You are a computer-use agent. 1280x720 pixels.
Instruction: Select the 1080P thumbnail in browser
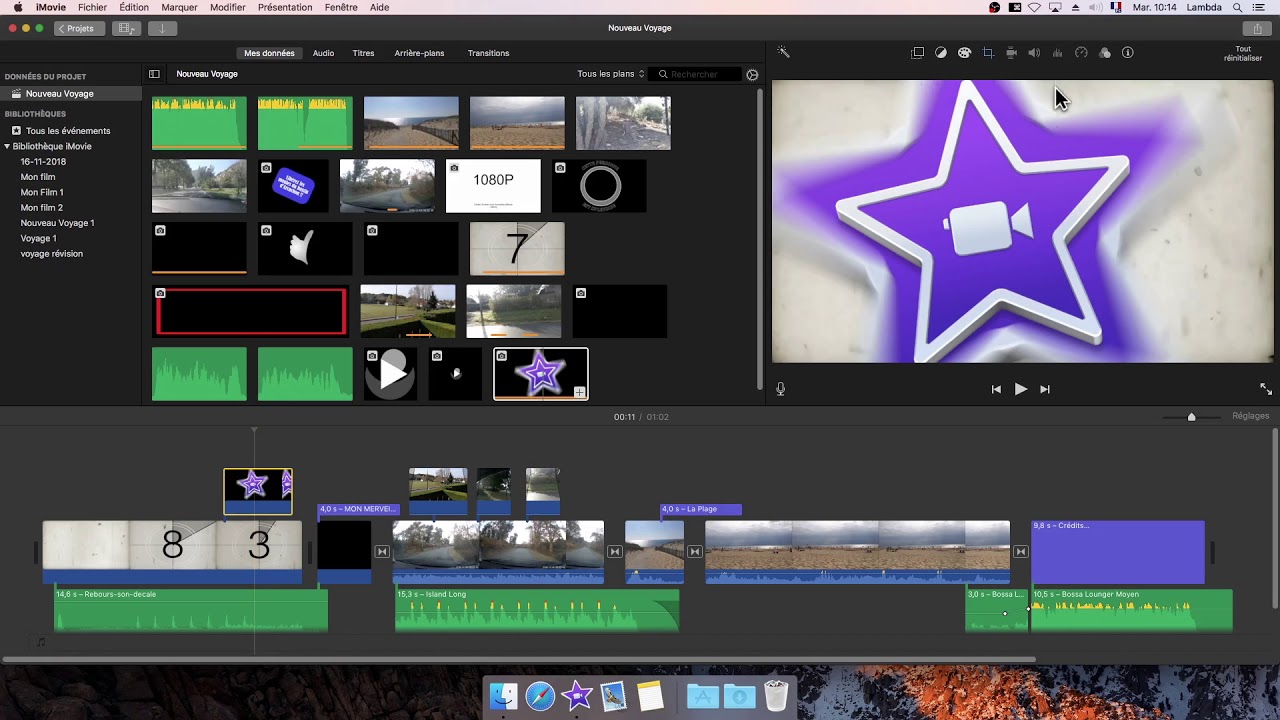click(x=493, y=186)
